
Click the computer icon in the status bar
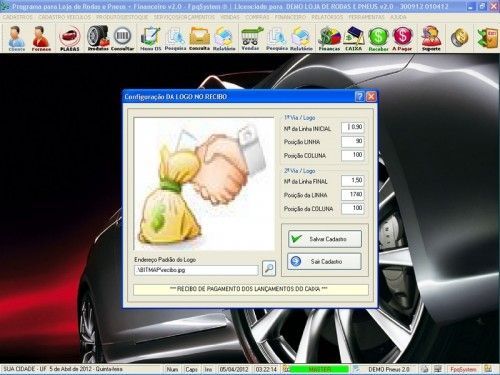(x=438, y=369)
